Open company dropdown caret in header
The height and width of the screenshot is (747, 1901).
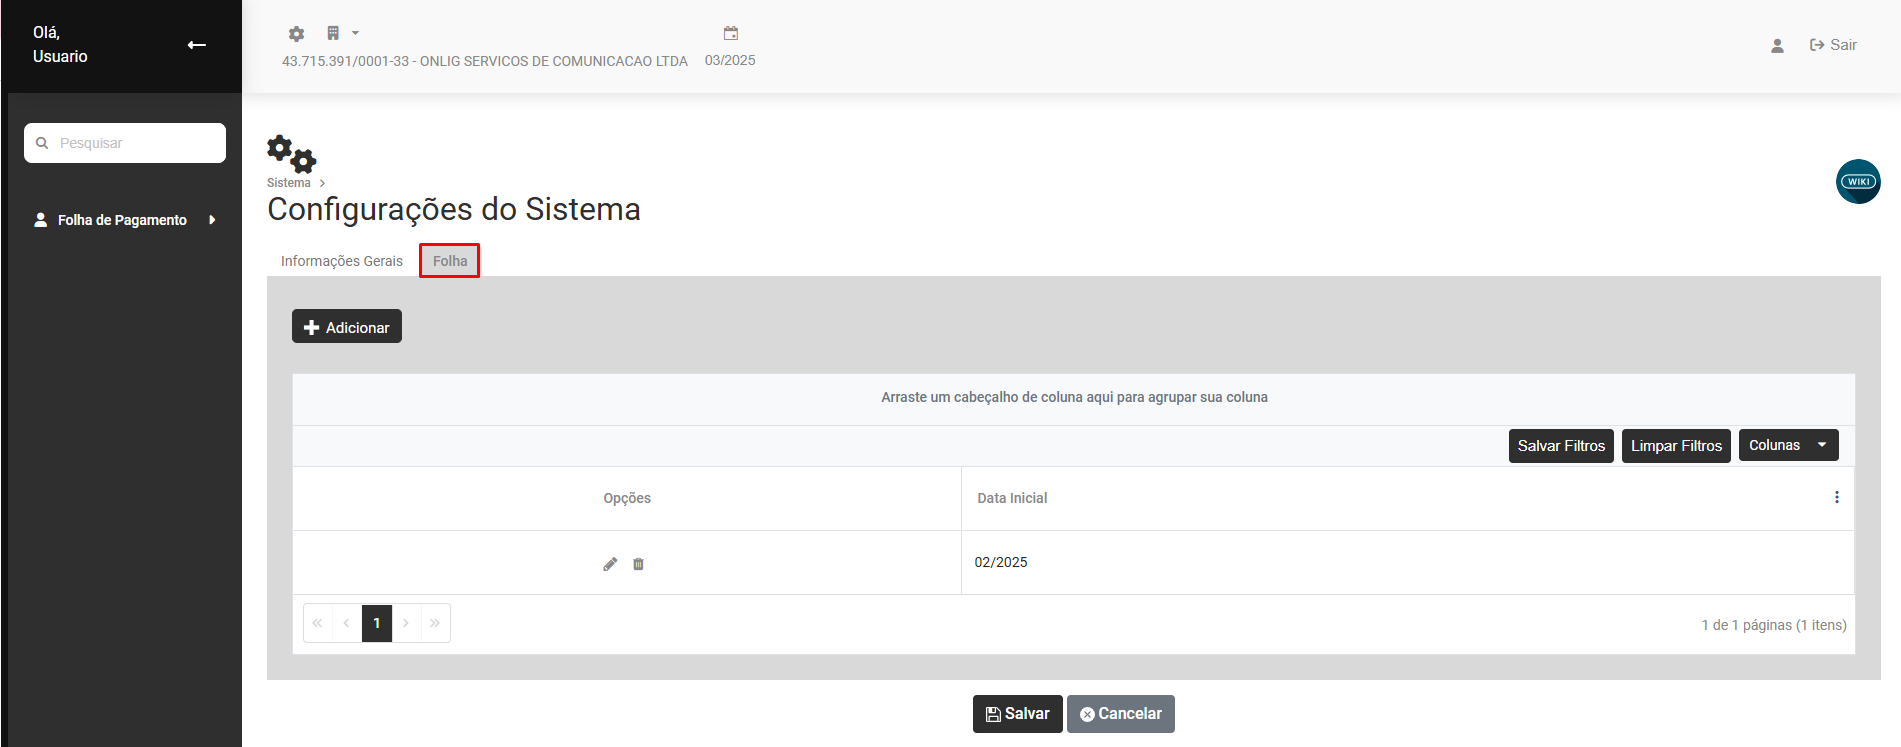point(355,34)
